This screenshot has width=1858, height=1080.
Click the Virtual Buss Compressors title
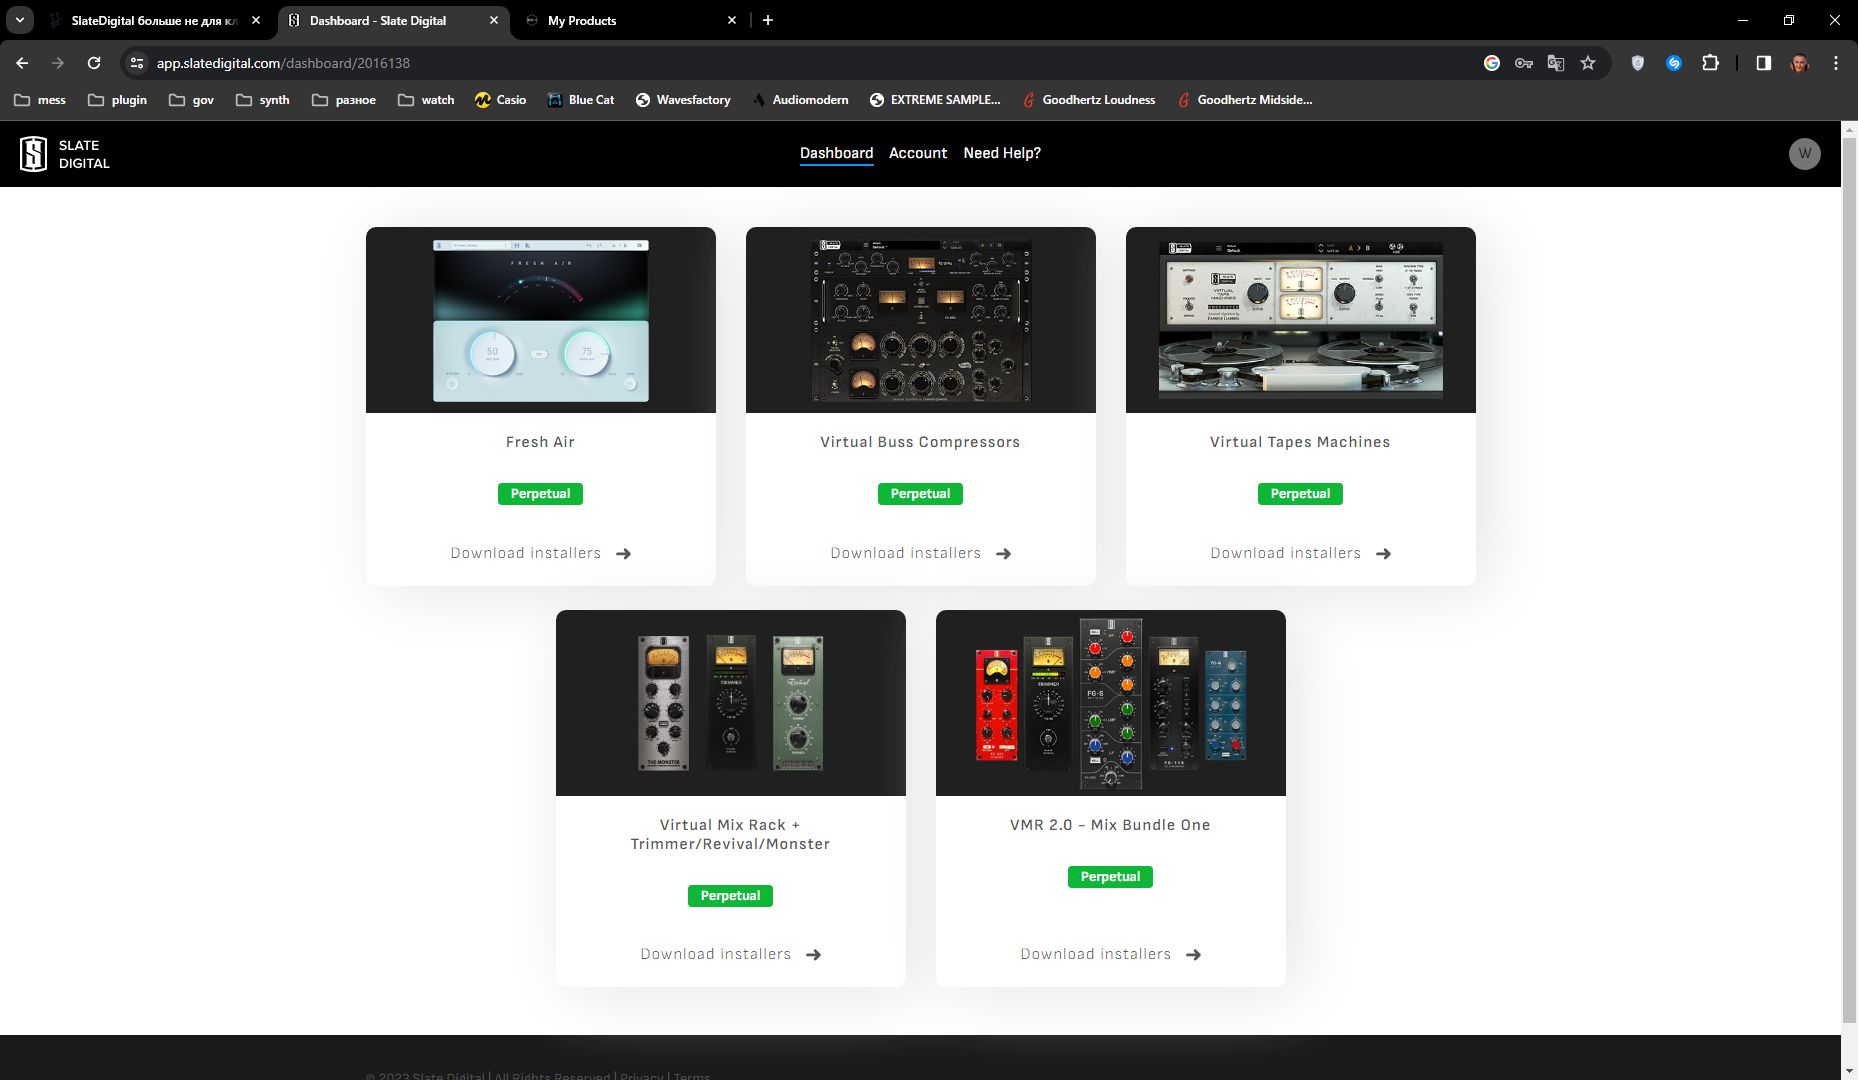(x=920, y=442)
